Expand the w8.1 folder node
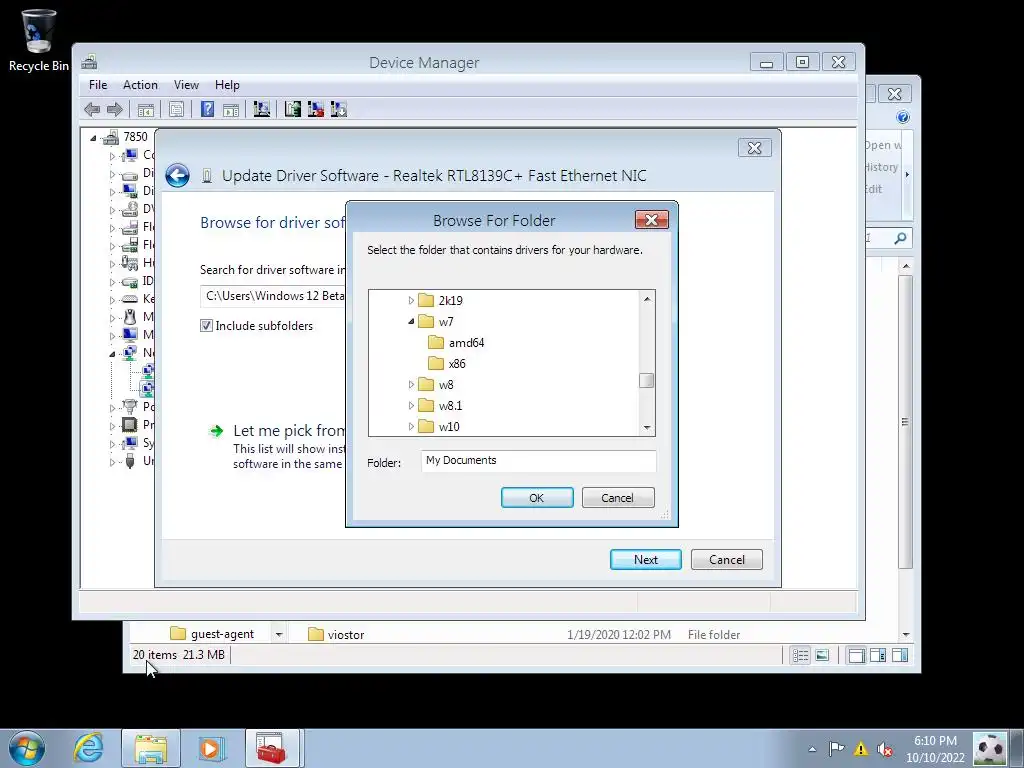 pyautogui.click(x=411, y=406)
